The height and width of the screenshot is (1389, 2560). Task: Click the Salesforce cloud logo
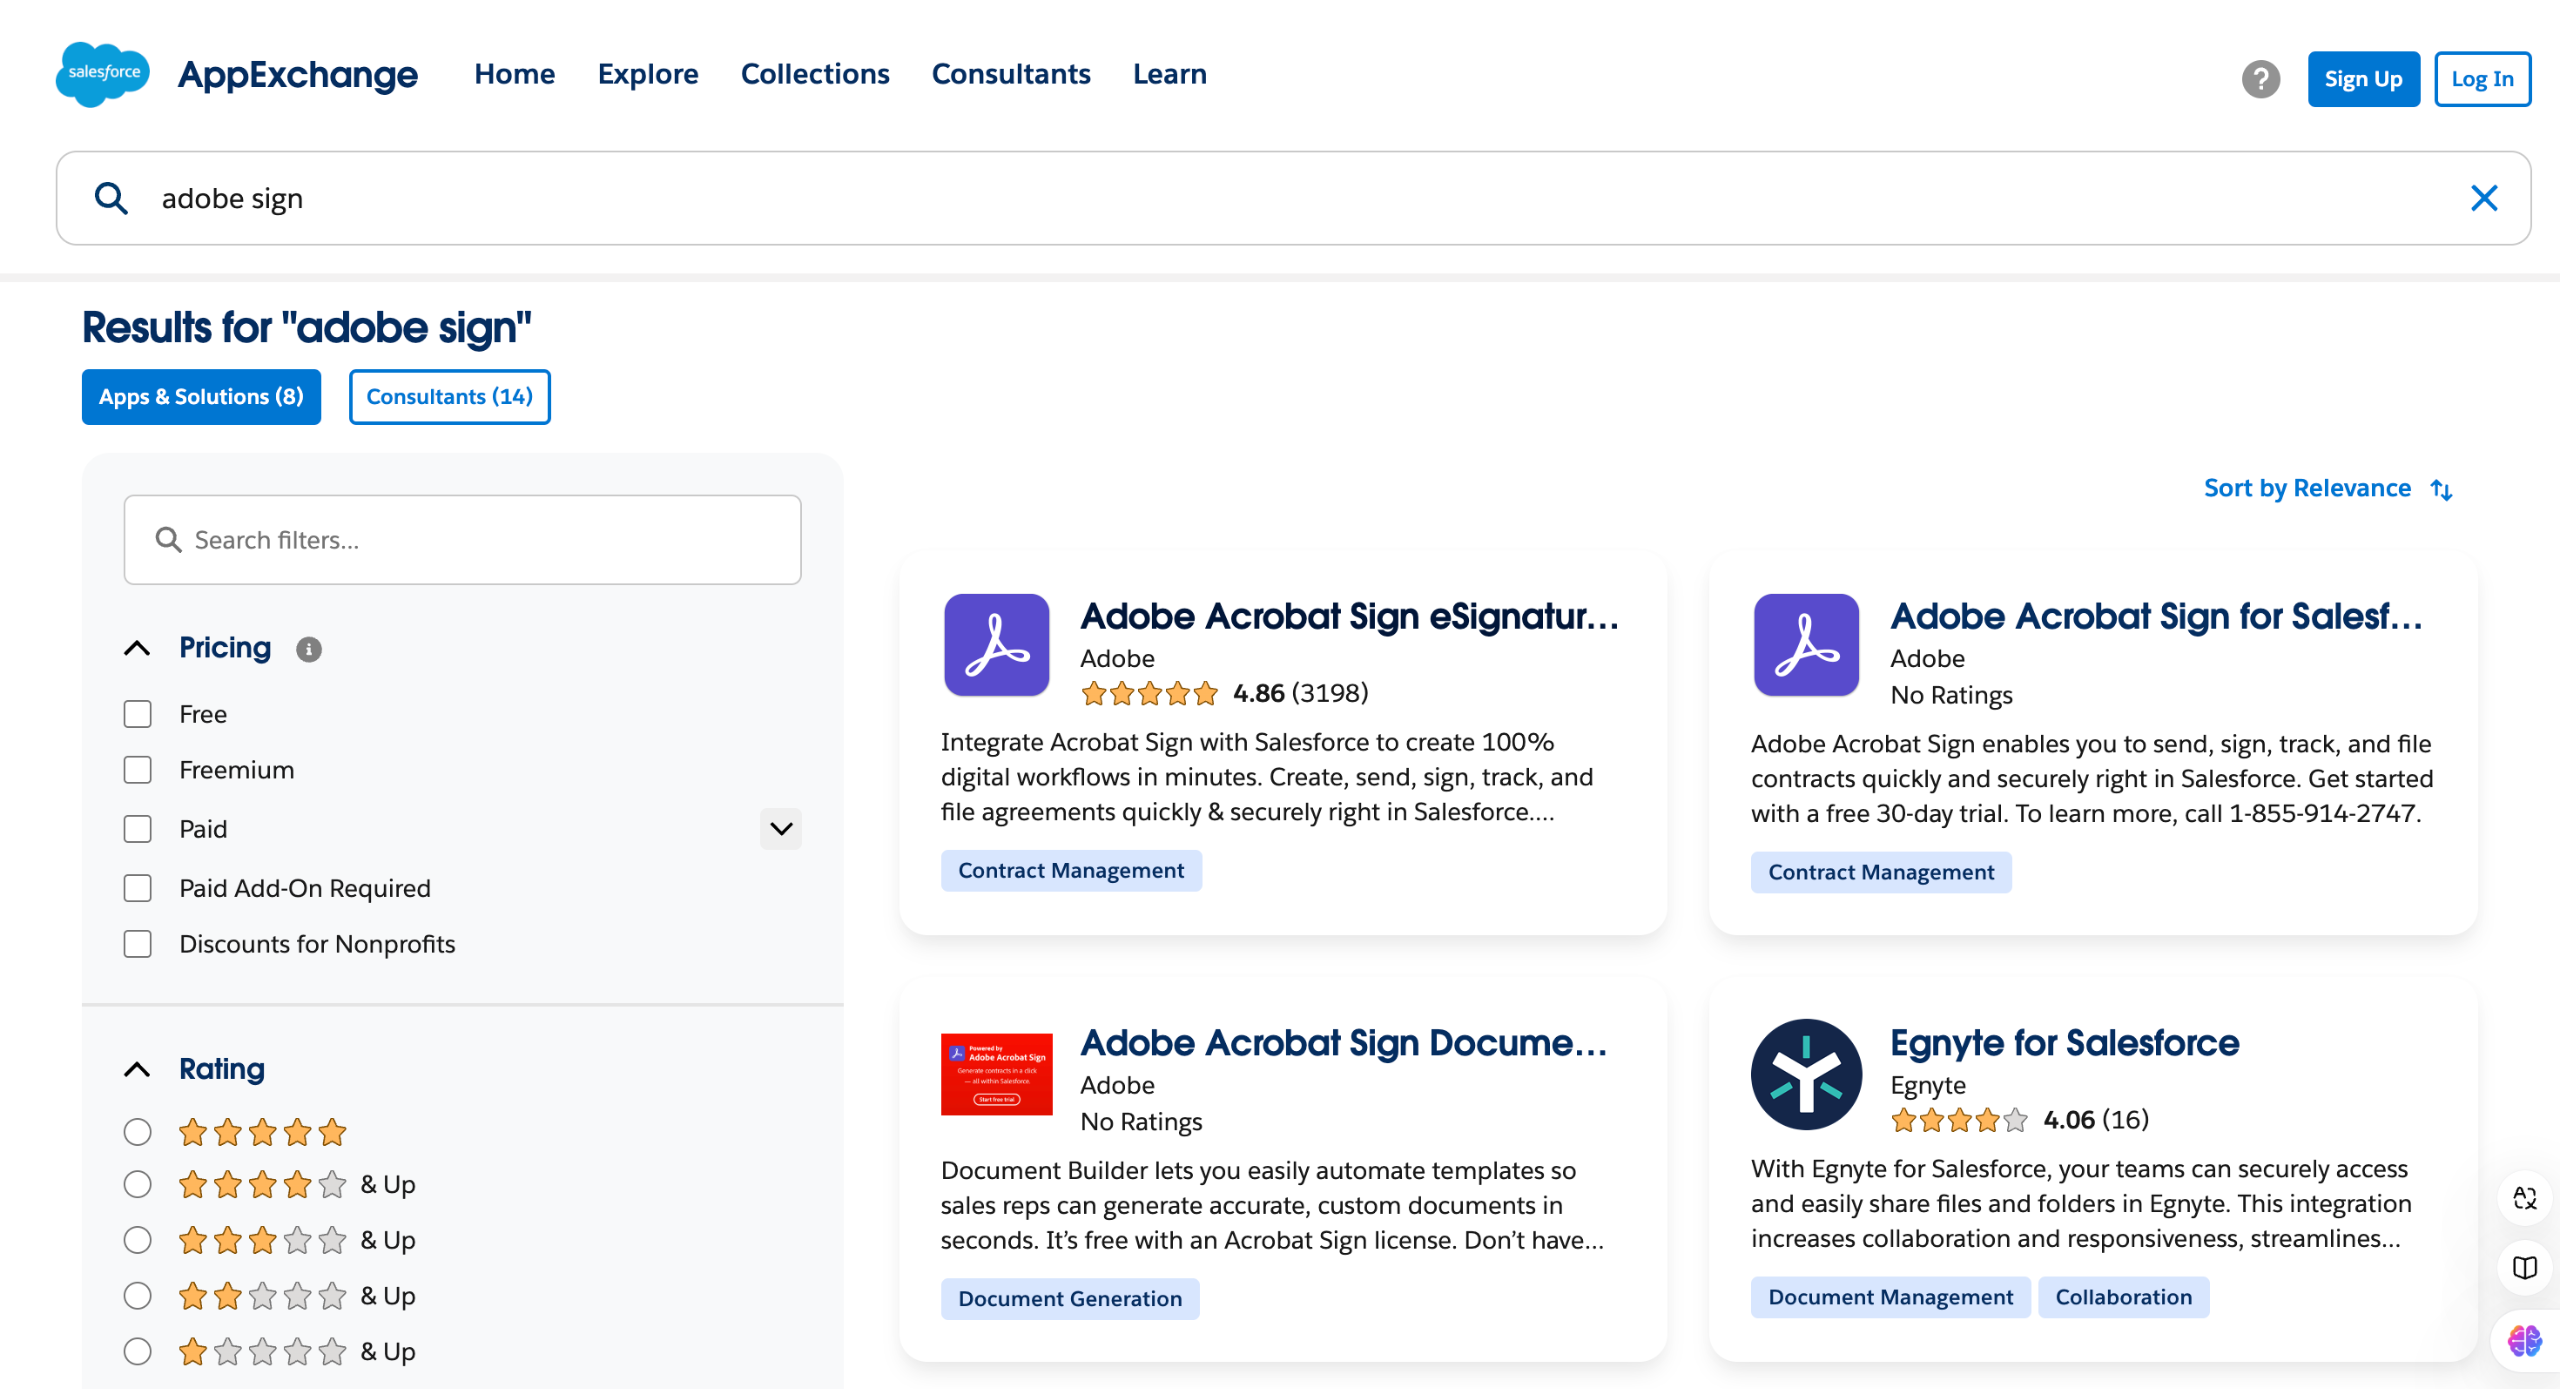click(x=103, y=74)
